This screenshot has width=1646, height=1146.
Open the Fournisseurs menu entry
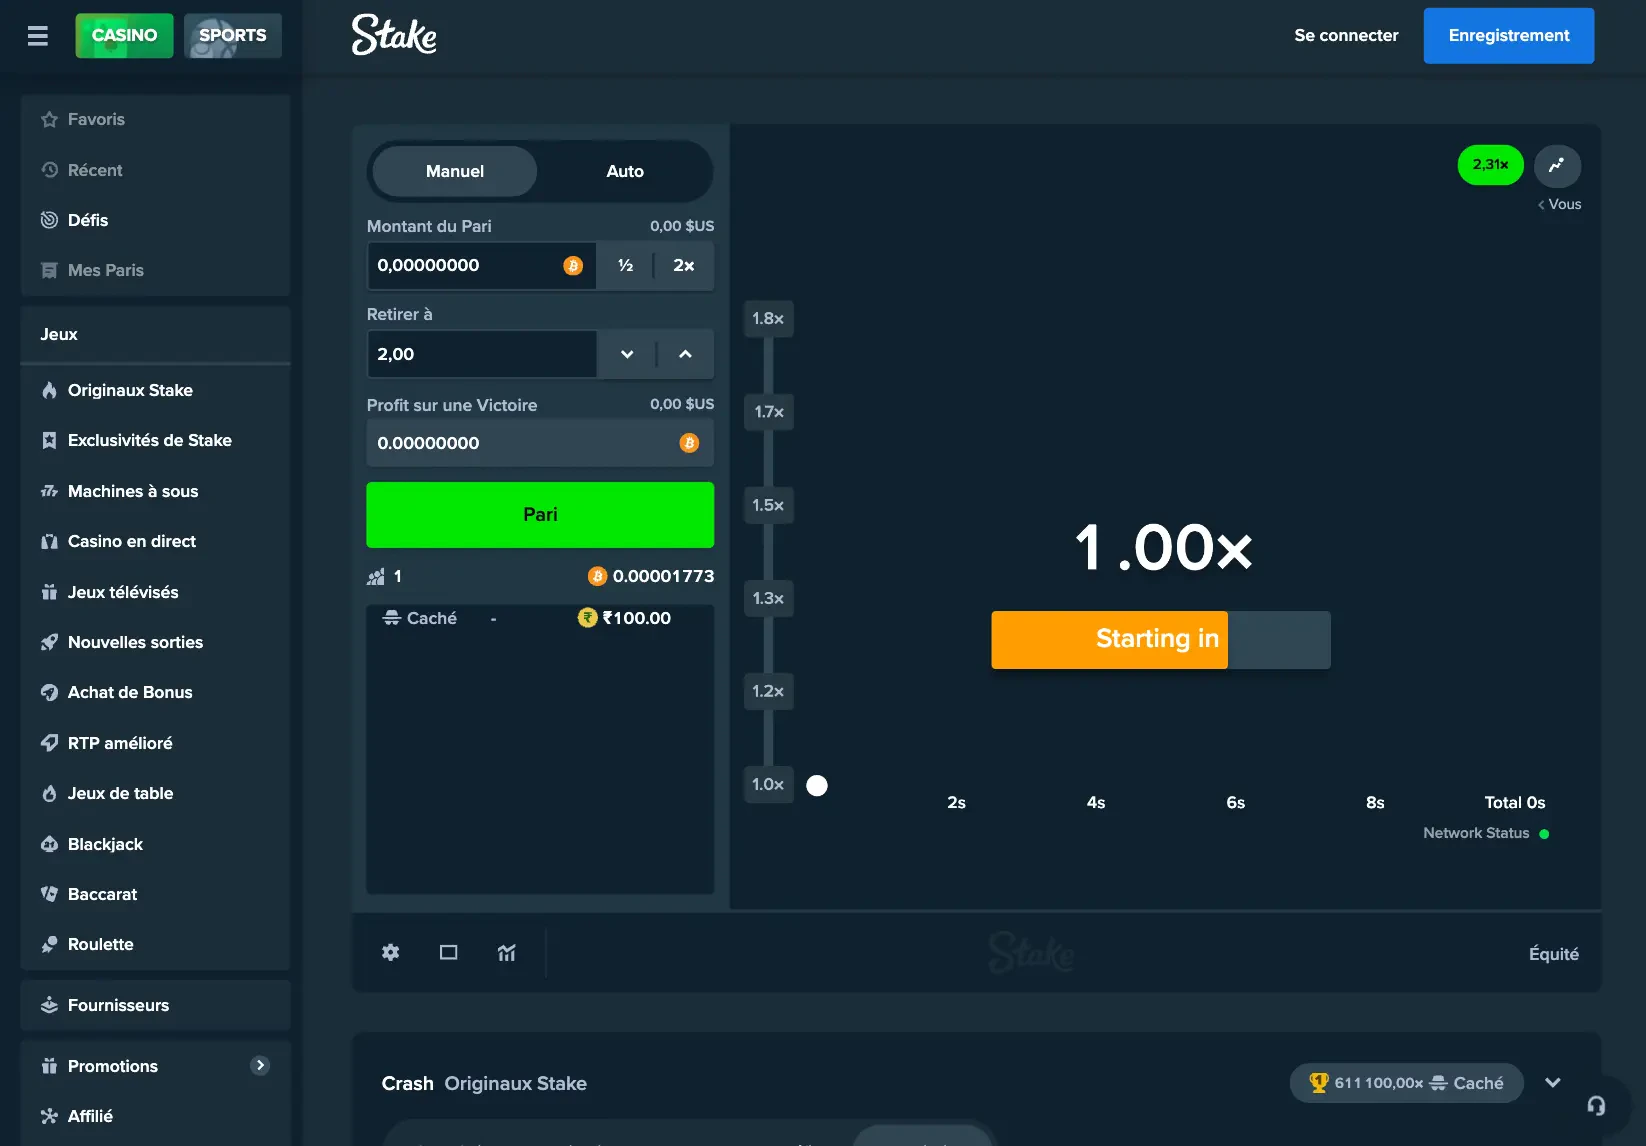155,1005
